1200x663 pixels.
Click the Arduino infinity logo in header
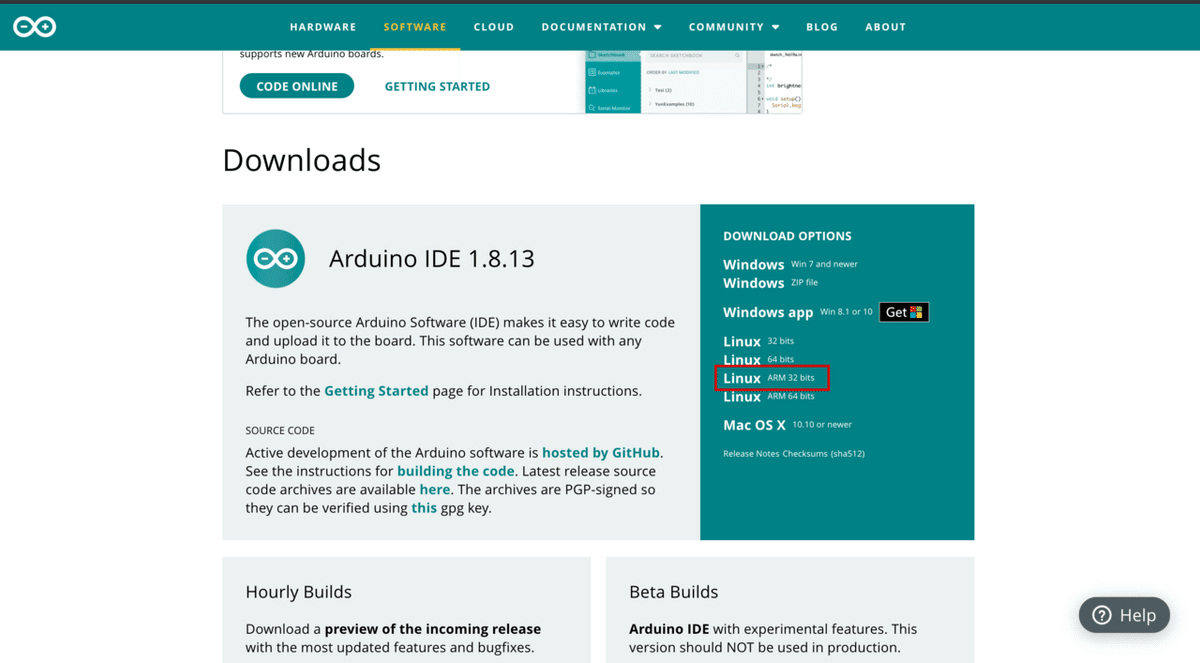[x=34, y=27]
